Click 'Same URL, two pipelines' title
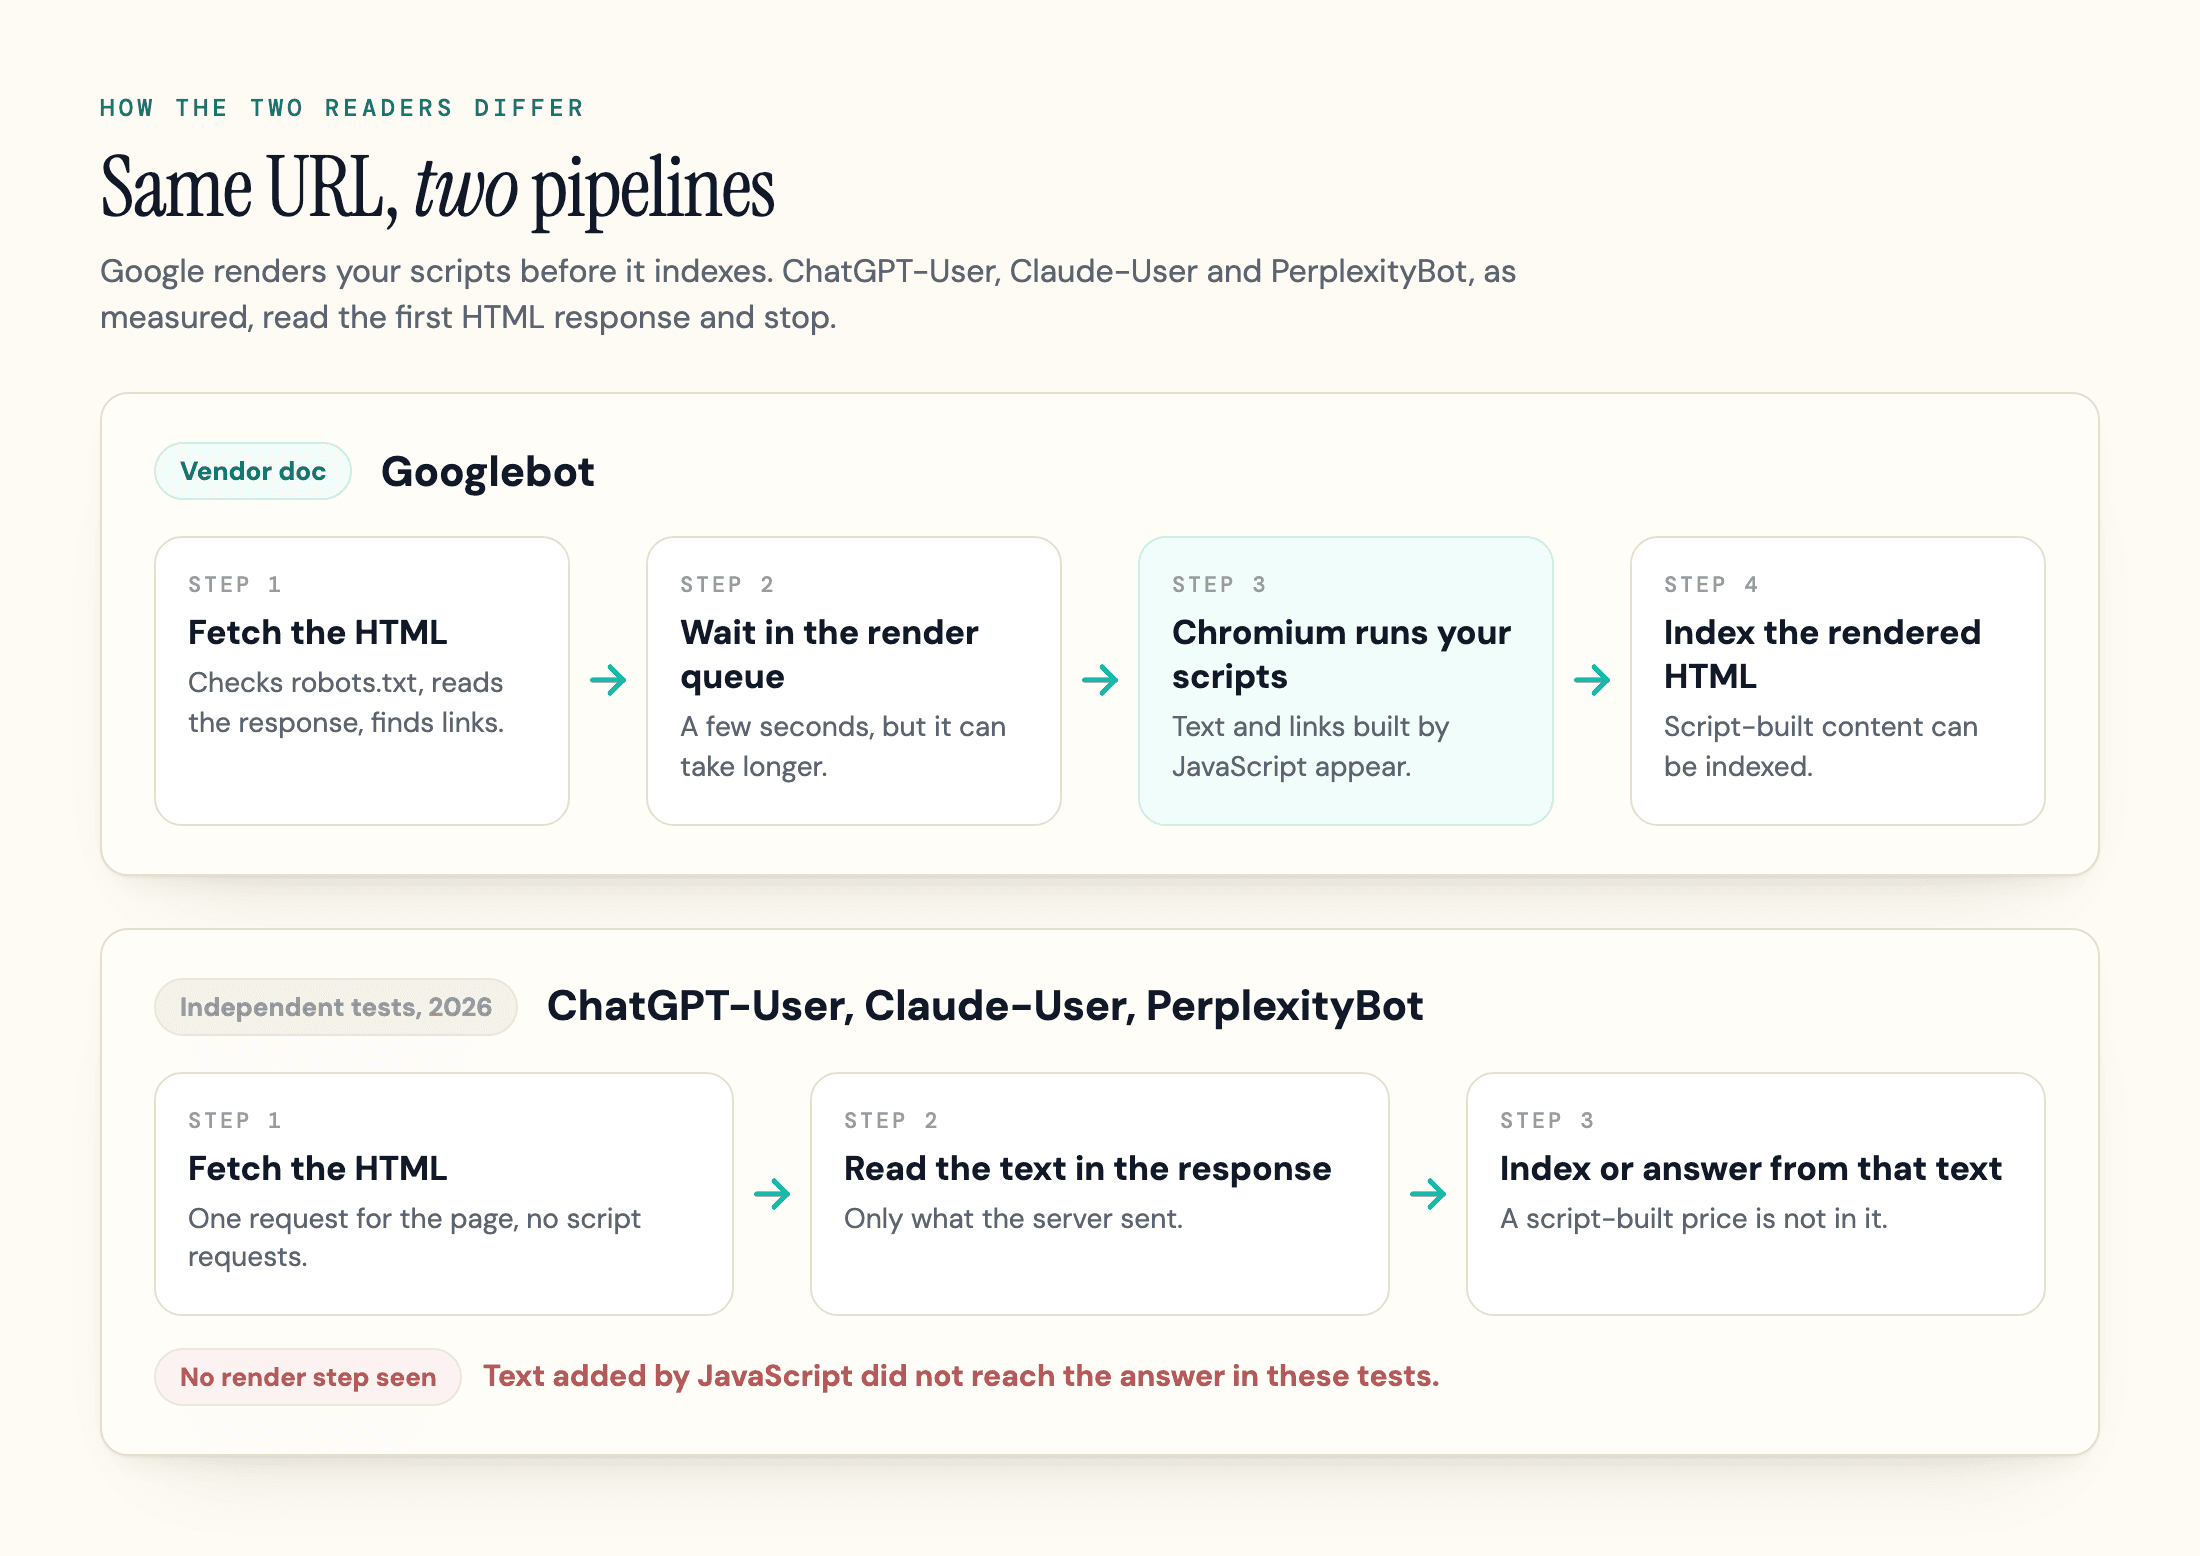Image resolution: width=2200 pixels, height=1556 pixels. [438, 188]
